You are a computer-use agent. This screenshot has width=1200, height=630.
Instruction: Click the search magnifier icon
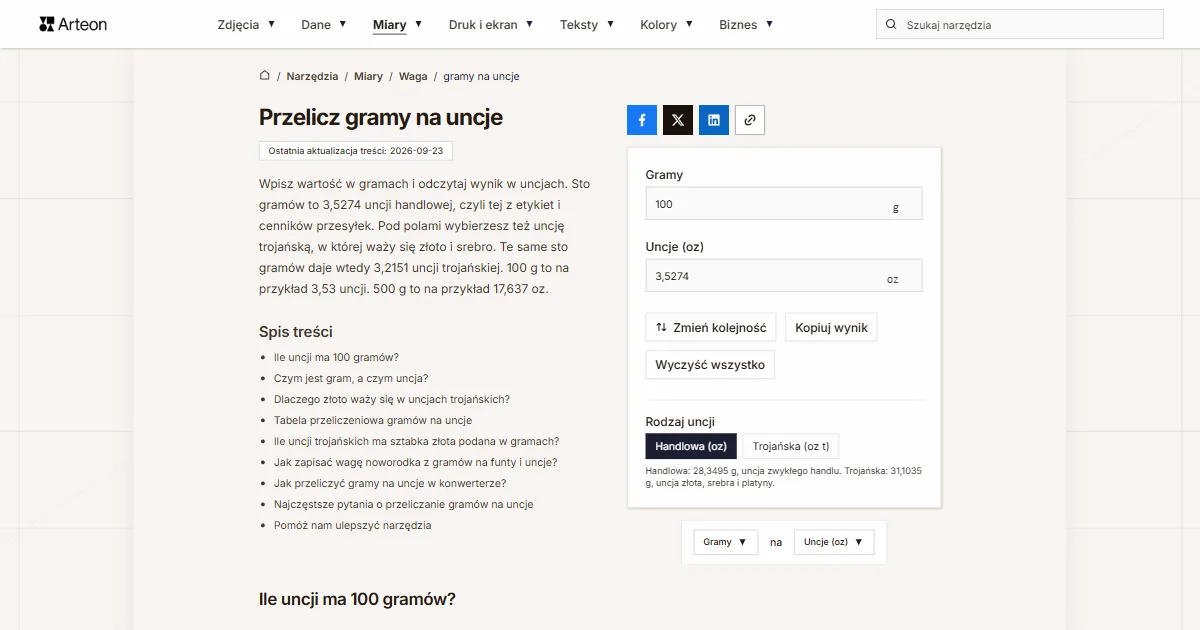890,25
